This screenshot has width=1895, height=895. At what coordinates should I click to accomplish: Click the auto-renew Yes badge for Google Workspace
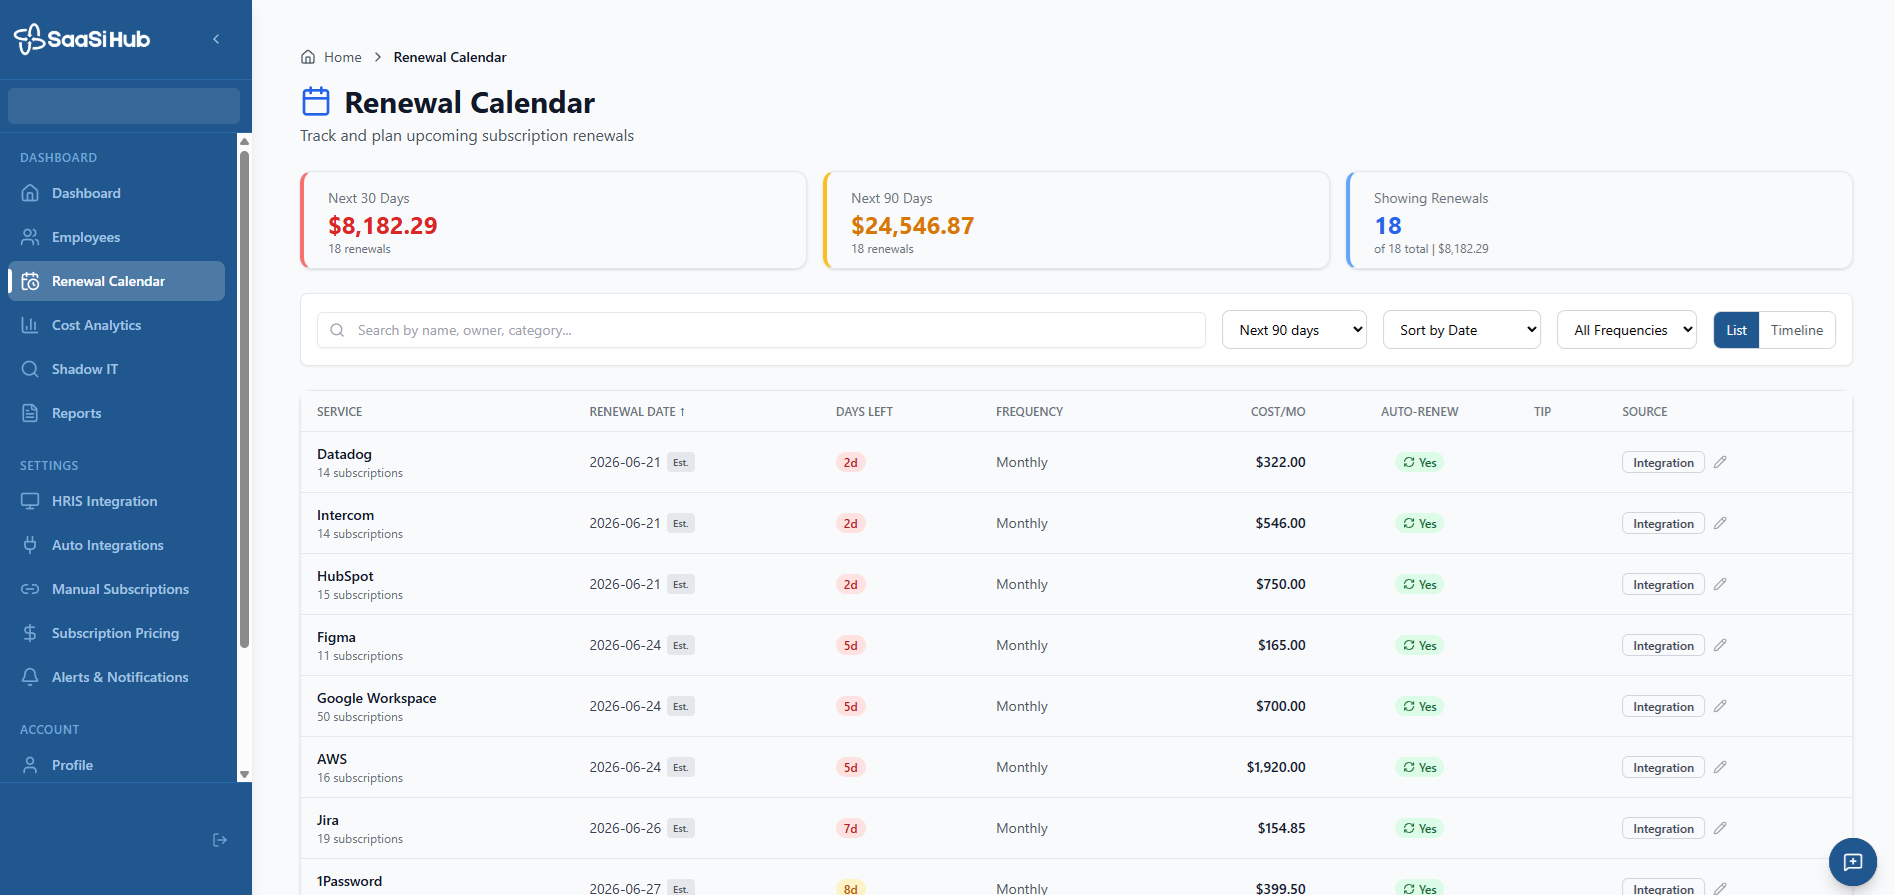1419,706
